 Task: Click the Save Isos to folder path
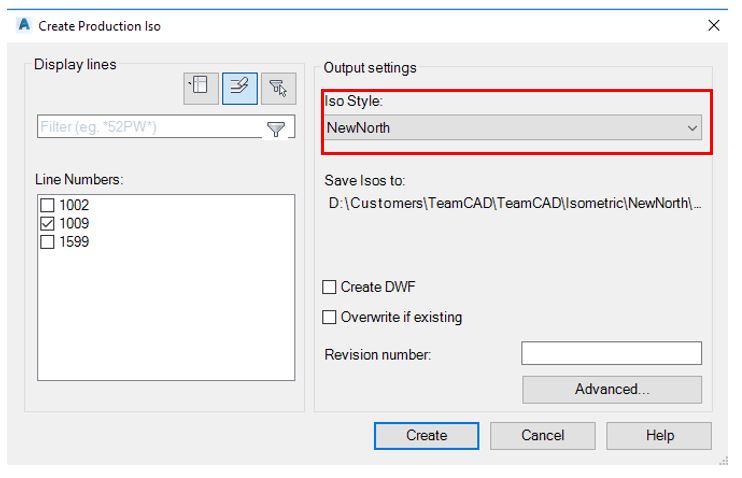[515, 203]
